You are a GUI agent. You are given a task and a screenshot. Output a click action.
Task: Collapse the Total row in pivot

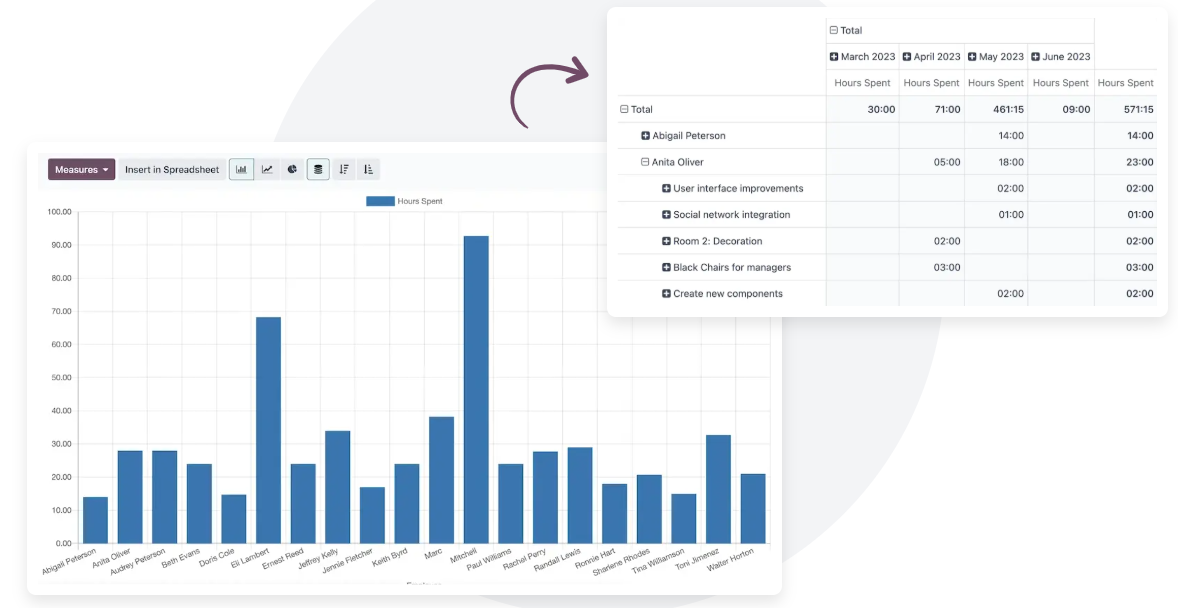(624, 110)
